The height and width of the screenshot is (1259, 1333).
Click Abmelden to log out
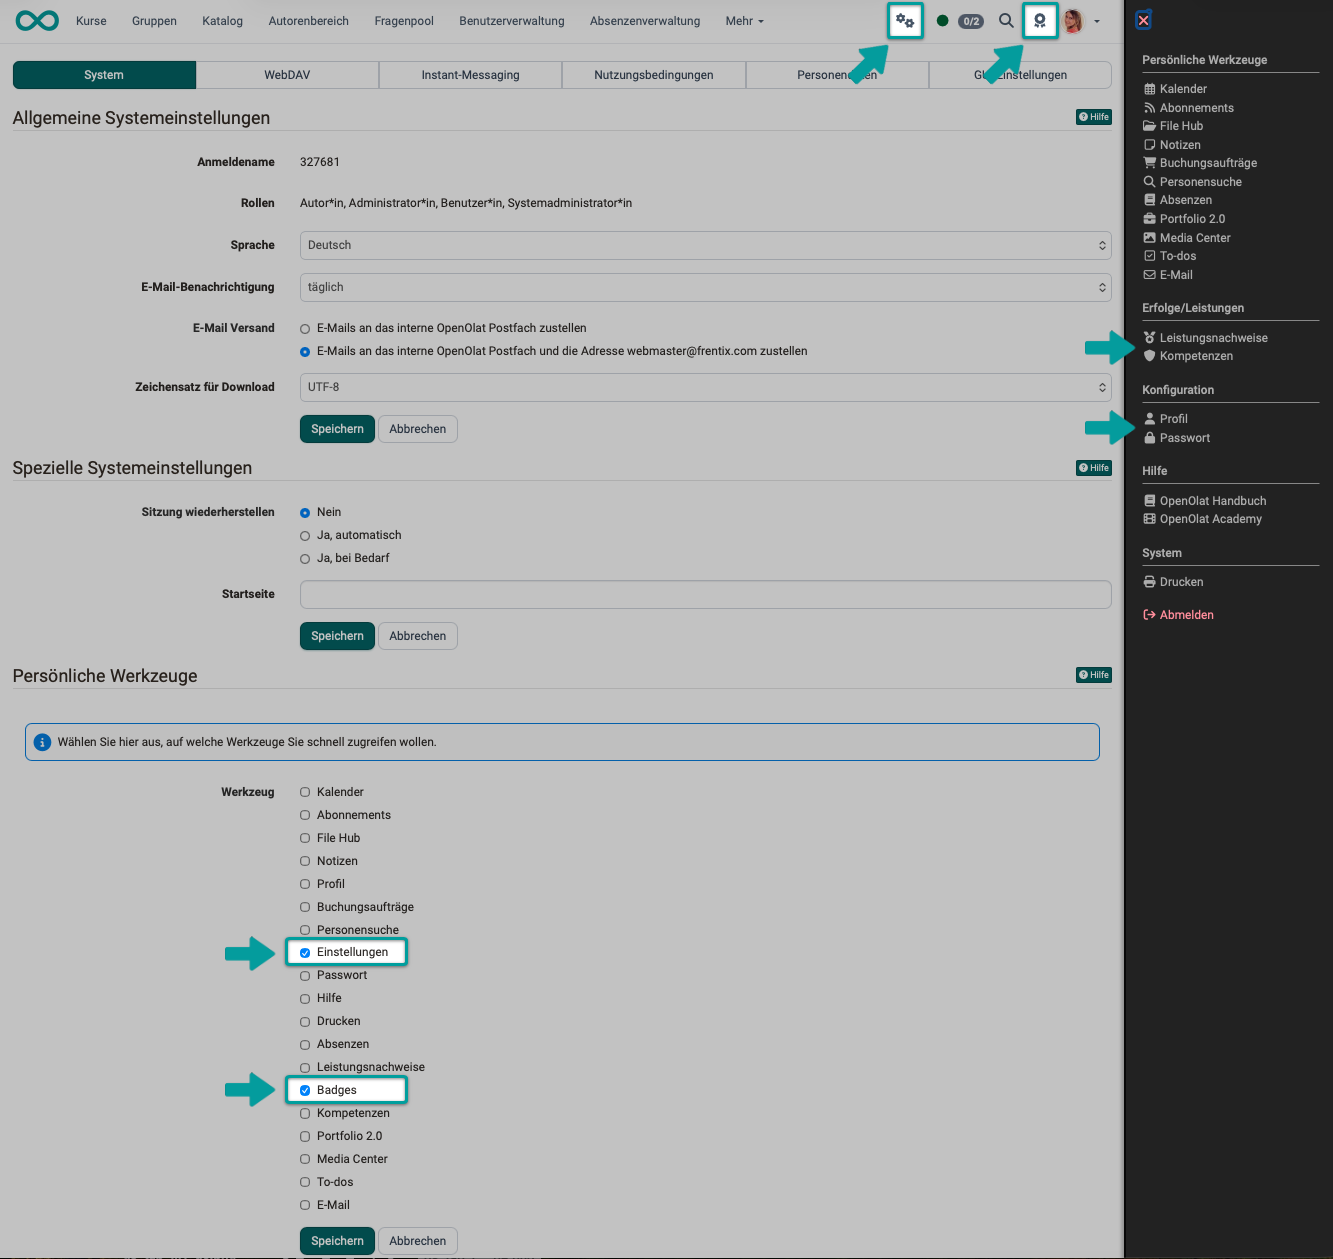(1179, 615)
